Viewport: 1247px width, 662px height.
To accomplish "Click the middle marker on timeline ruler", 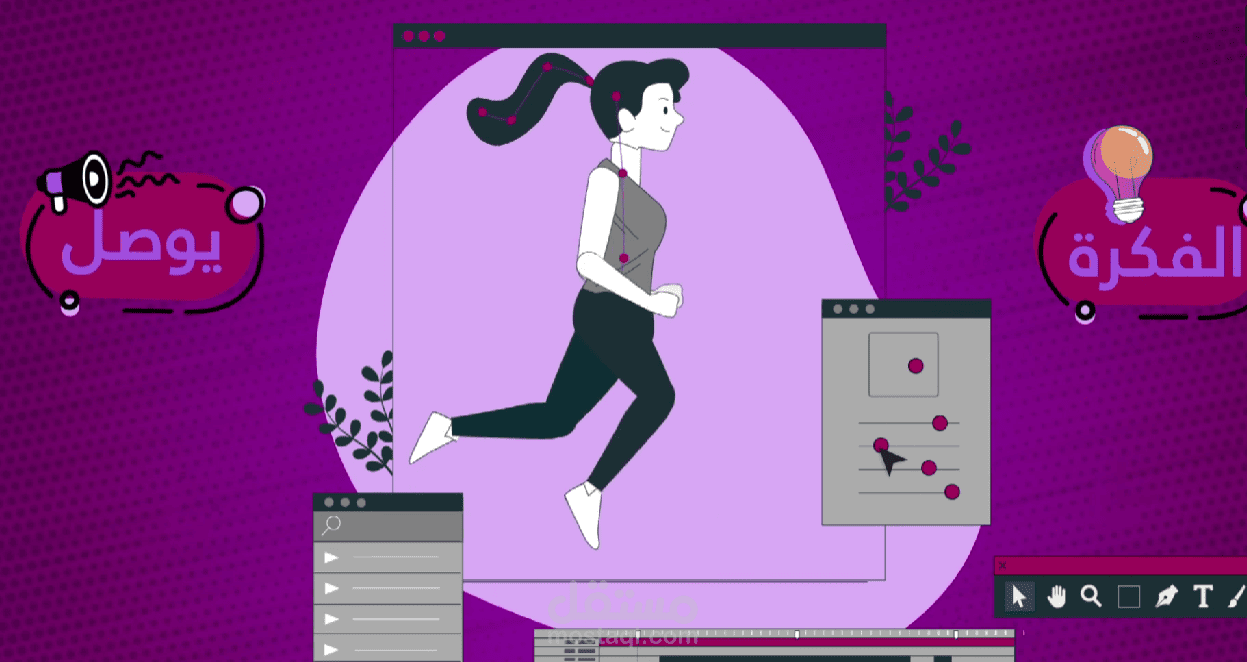I will click(x=797, y=634).
